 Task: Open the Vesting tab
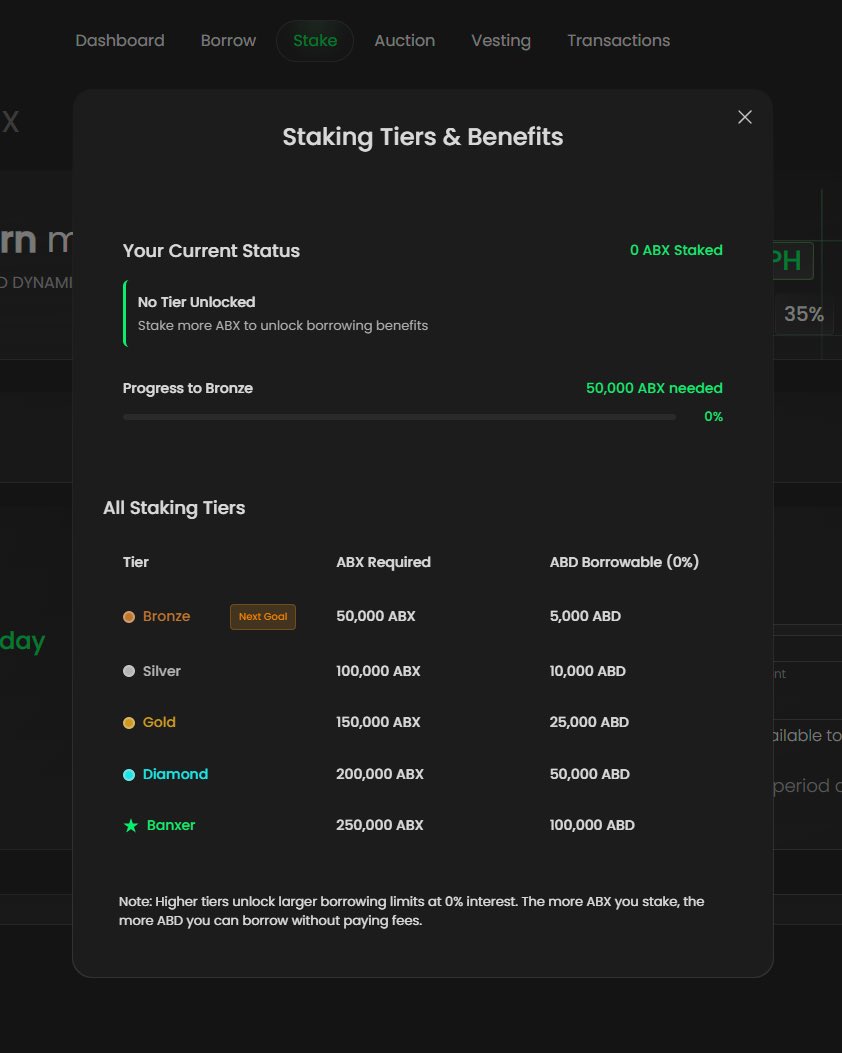pos(501,41)
